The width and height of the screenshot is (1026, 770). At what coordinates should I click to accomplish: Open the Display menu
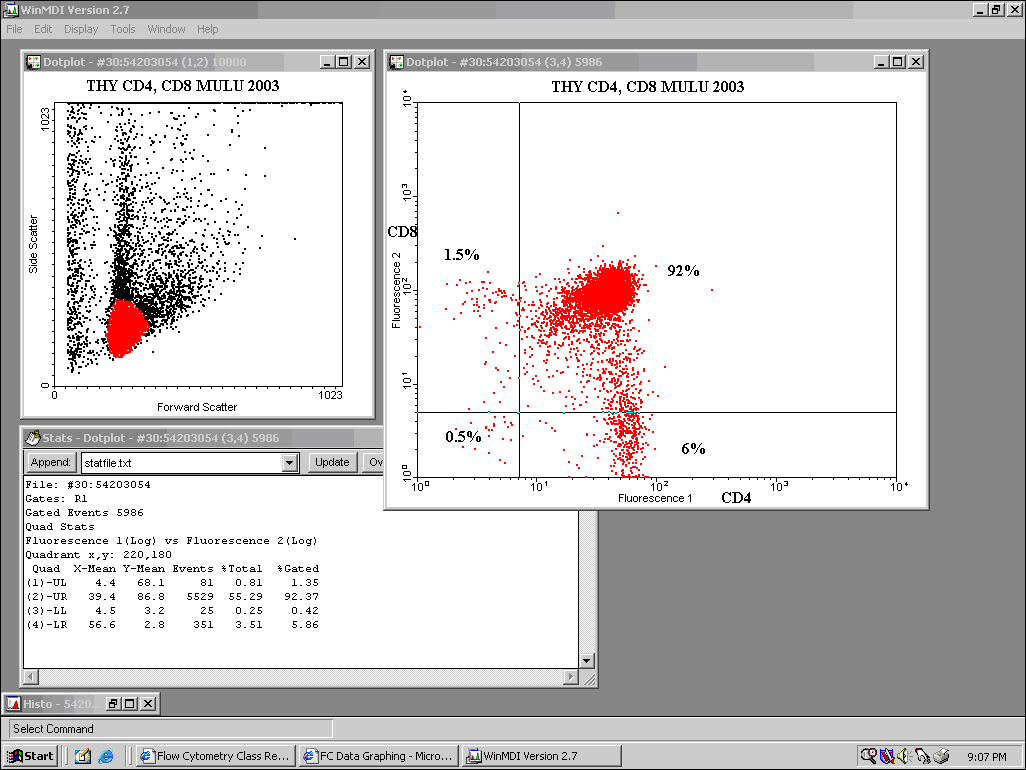[81, 29]
